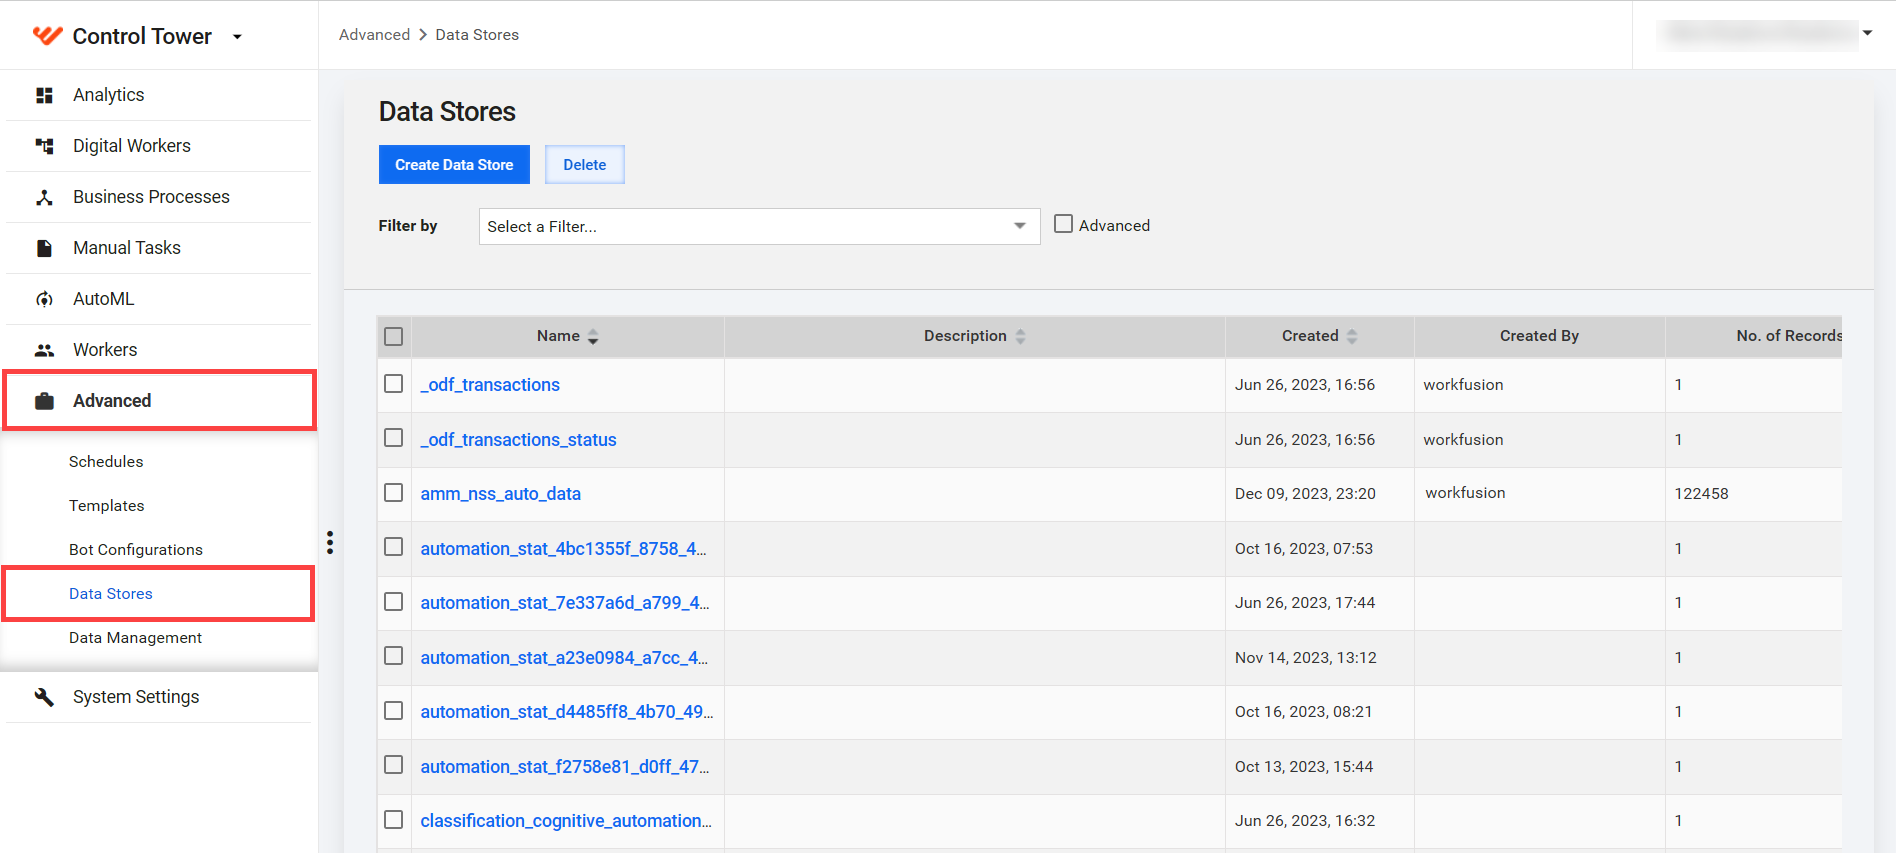
Task: Click the No. of Records column header
Action: 1754,337
